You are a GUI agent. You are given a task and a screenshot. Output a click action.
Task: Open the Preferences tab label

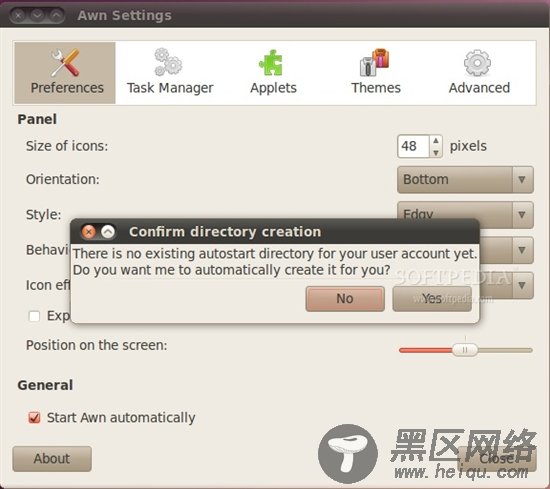[x=67, y=88]
